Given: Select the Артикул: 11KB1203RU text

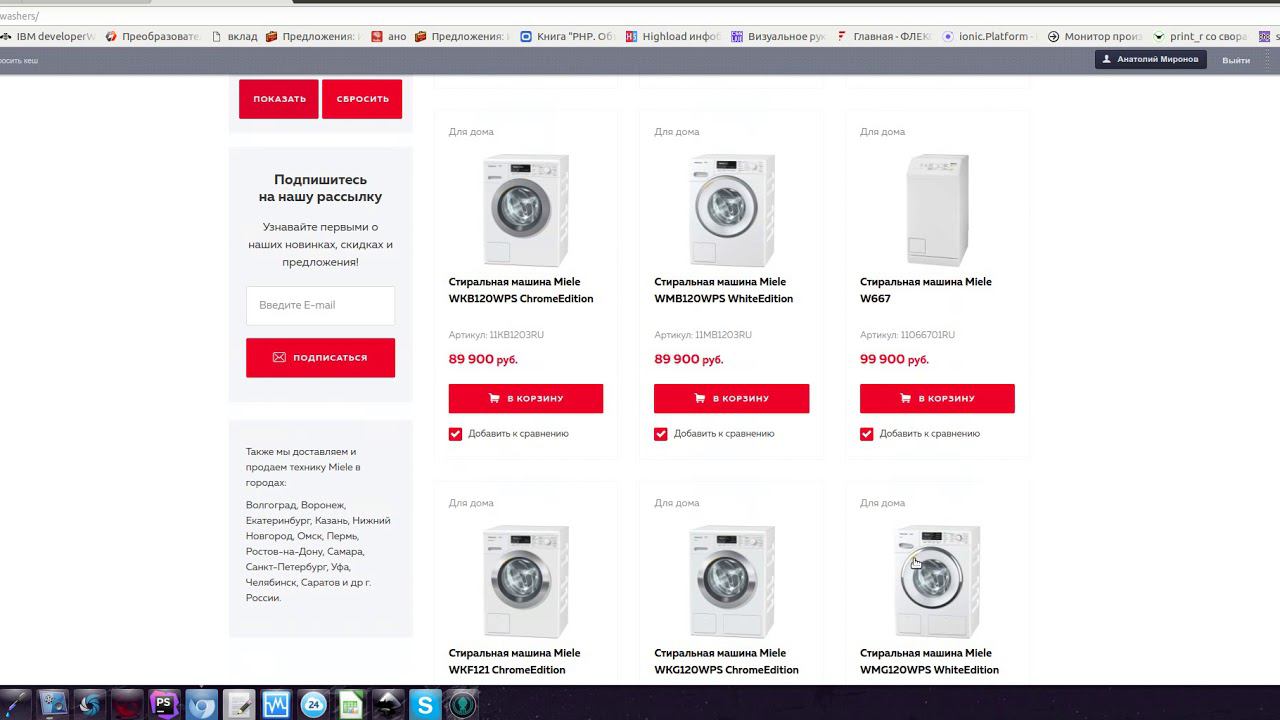Looking at the screenshot, I should click(496, 335).
